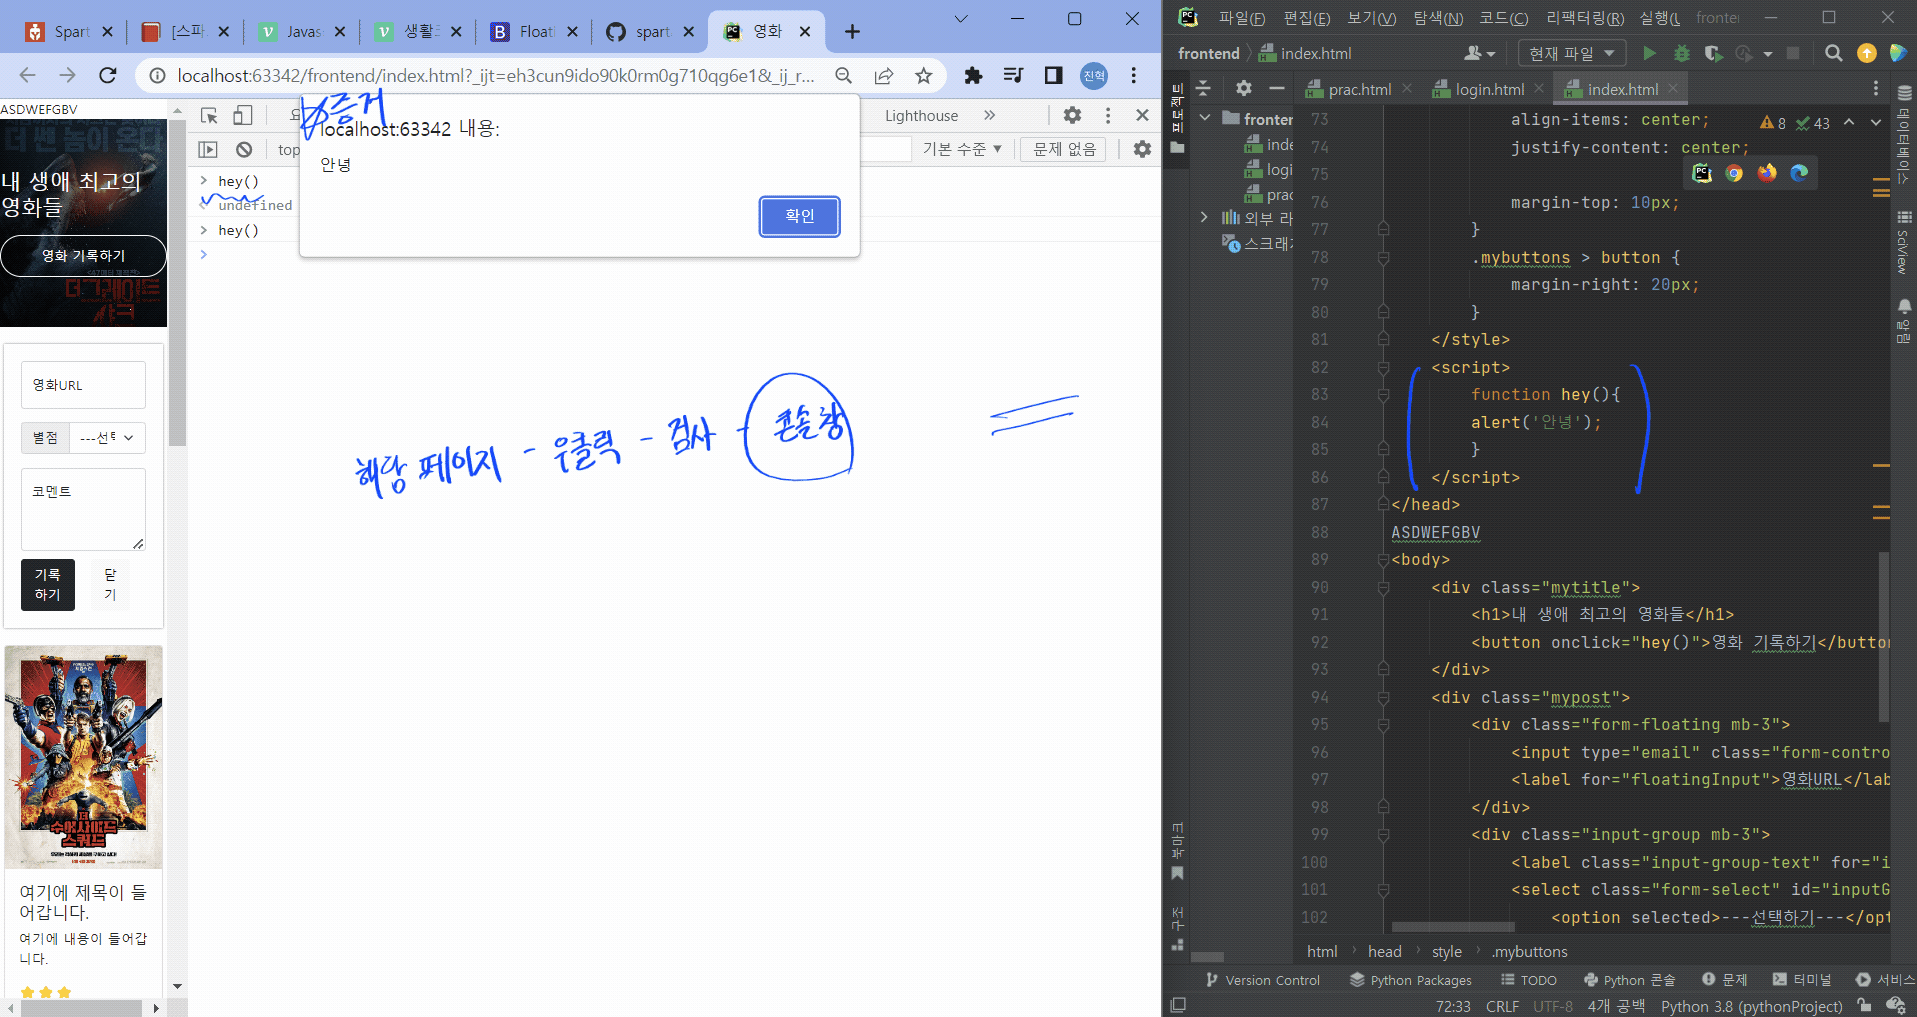This screenshot has width=1917, height=1017.
Task: Click the 확인 button in the alert dialog
Action: [799, 216]
